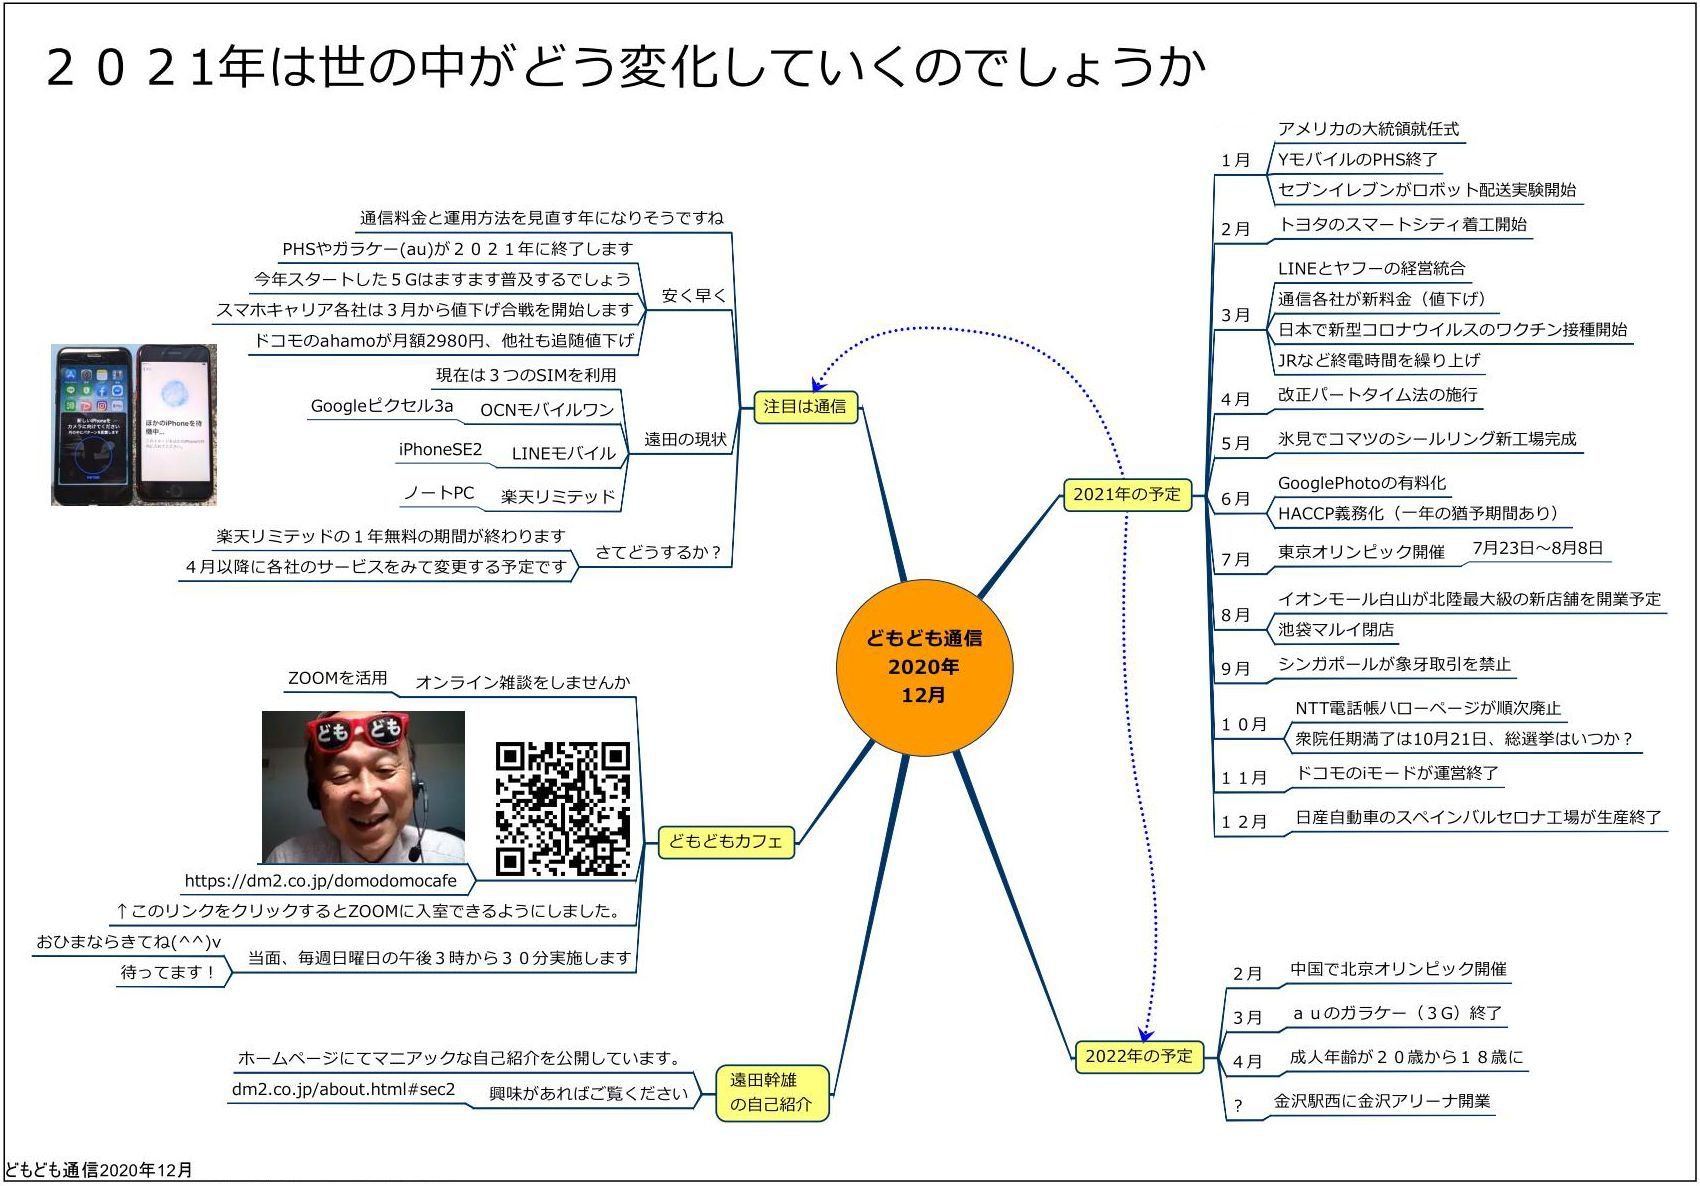Click the central node どもども通信 2020年12月
Screen dimensions: 1700x1186
924,667
